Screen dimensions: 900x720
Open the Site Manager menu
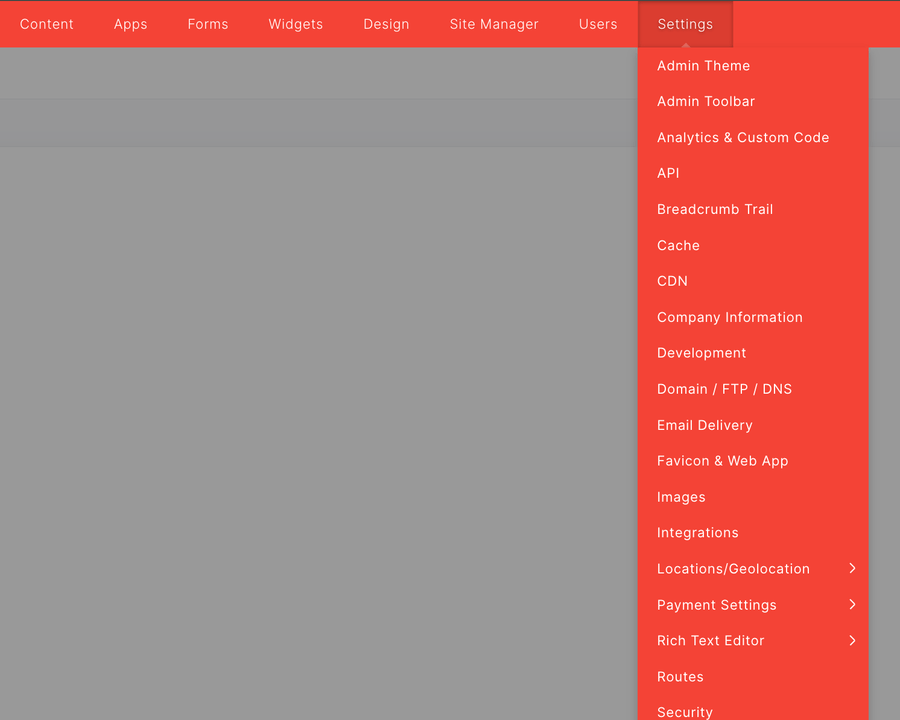coord(494,24)
